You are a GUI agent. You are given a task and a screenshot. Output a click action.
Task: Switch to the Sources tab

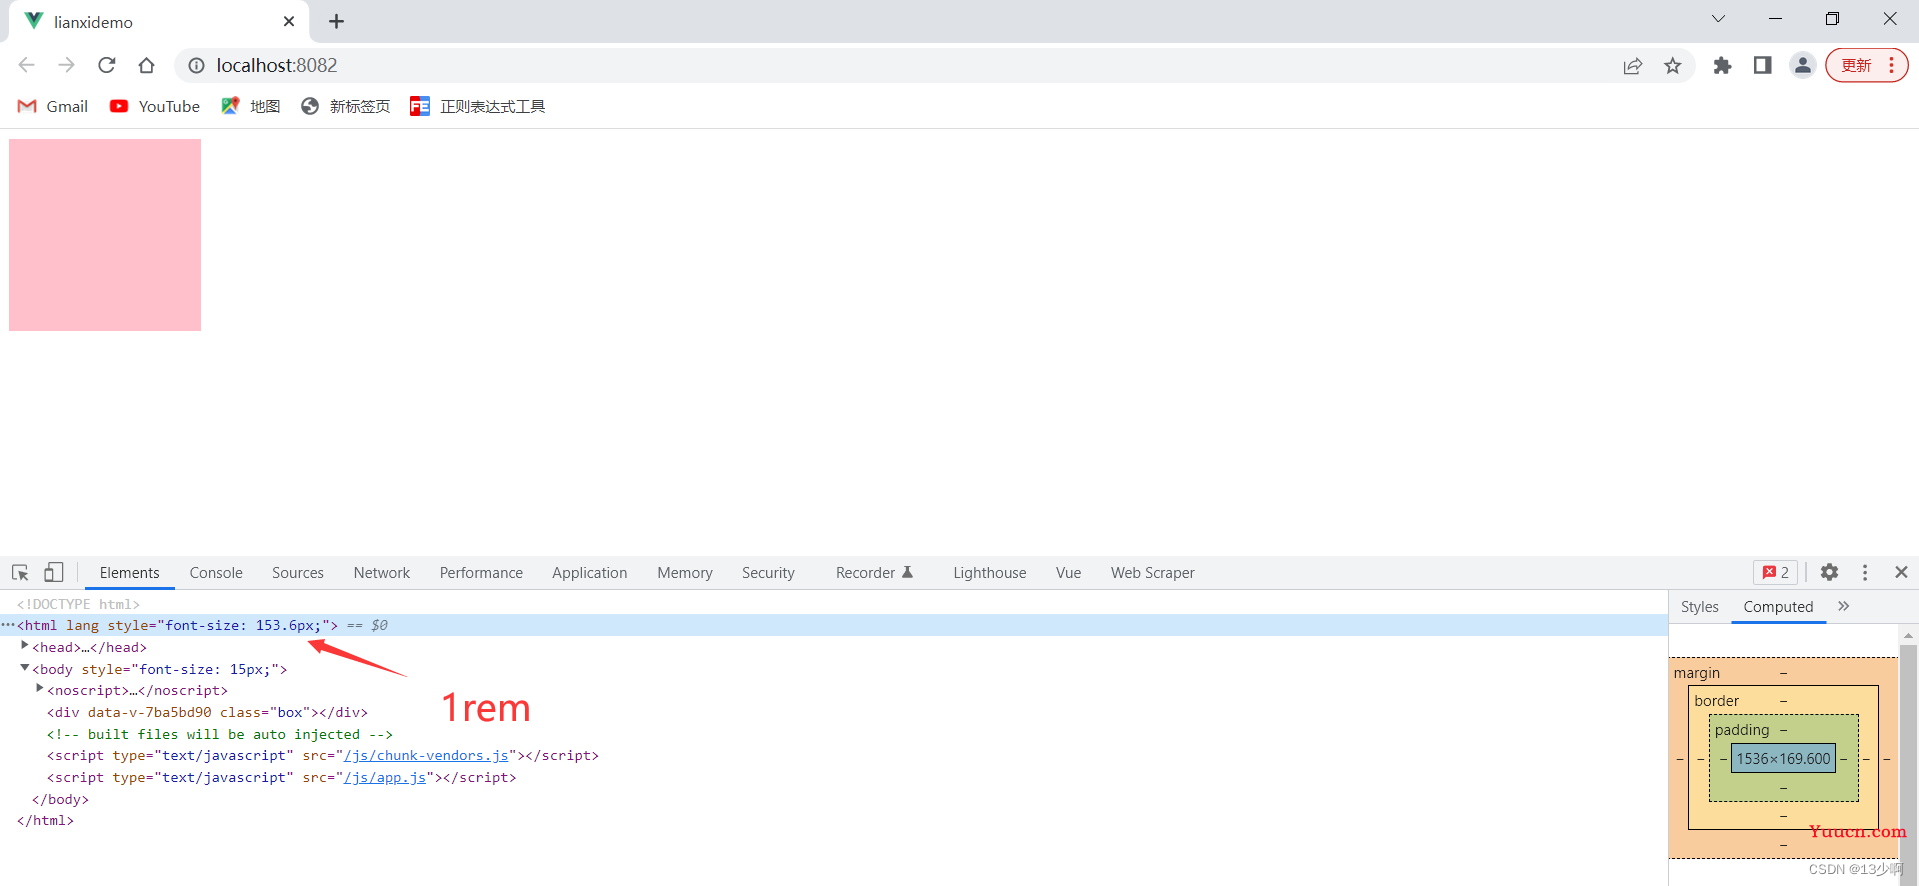[298, 573]
